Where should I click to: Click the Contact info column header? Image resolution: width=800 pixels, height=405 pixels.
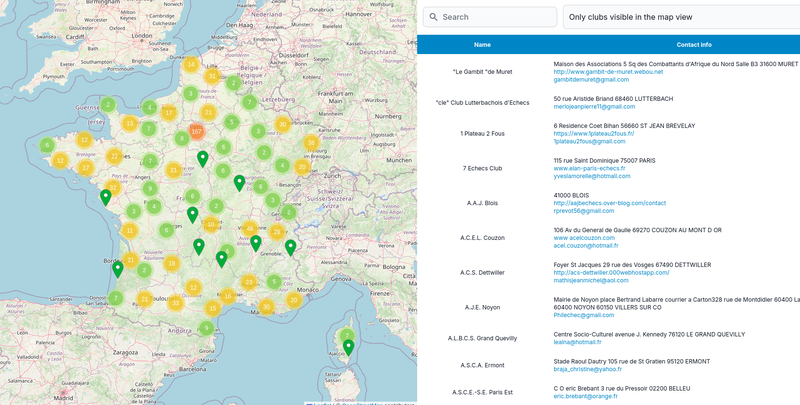point(694,45)
